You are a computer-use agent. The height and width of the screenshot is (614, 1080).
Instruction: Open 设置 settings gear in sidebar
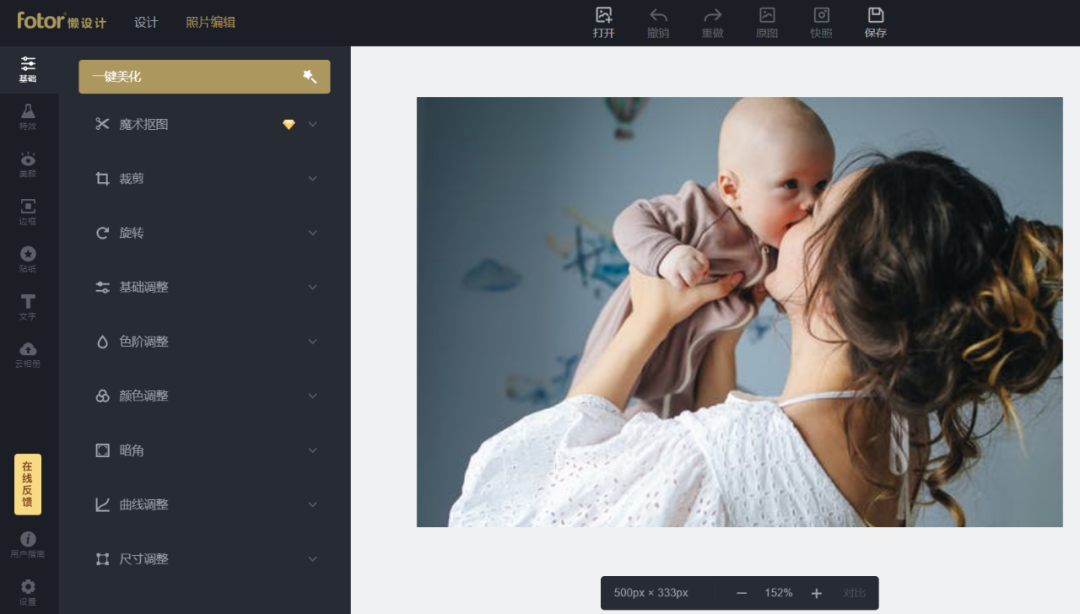coord(28,591)
